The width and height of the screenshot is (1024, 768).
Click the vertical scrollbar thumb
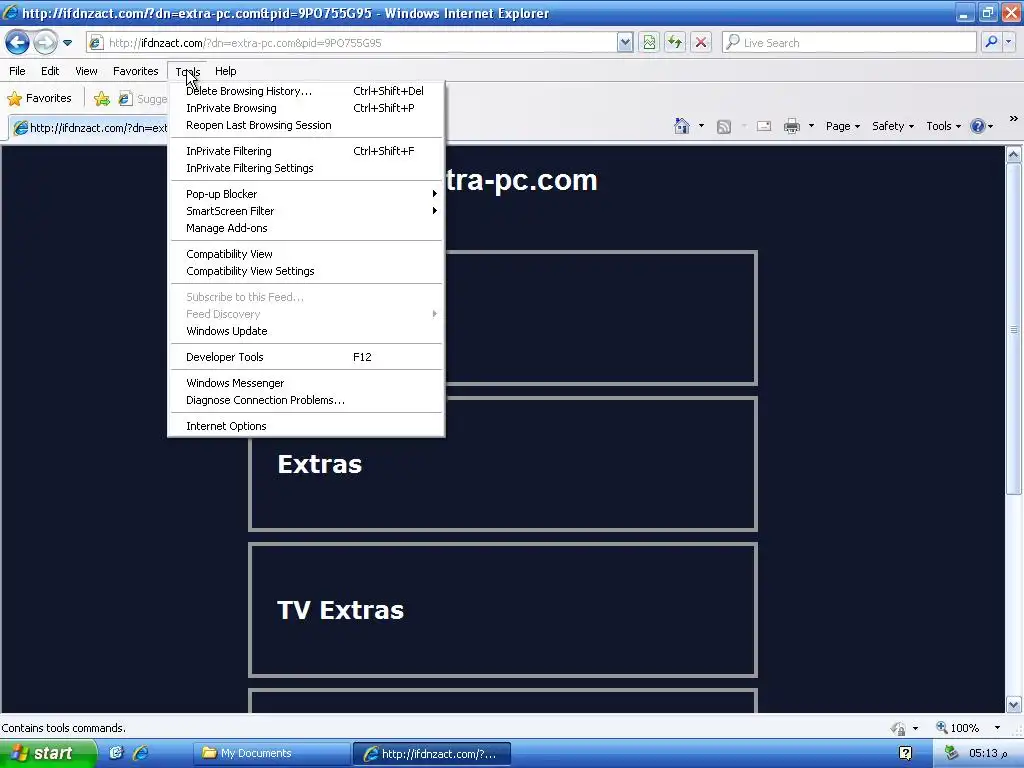point(1014,328)
